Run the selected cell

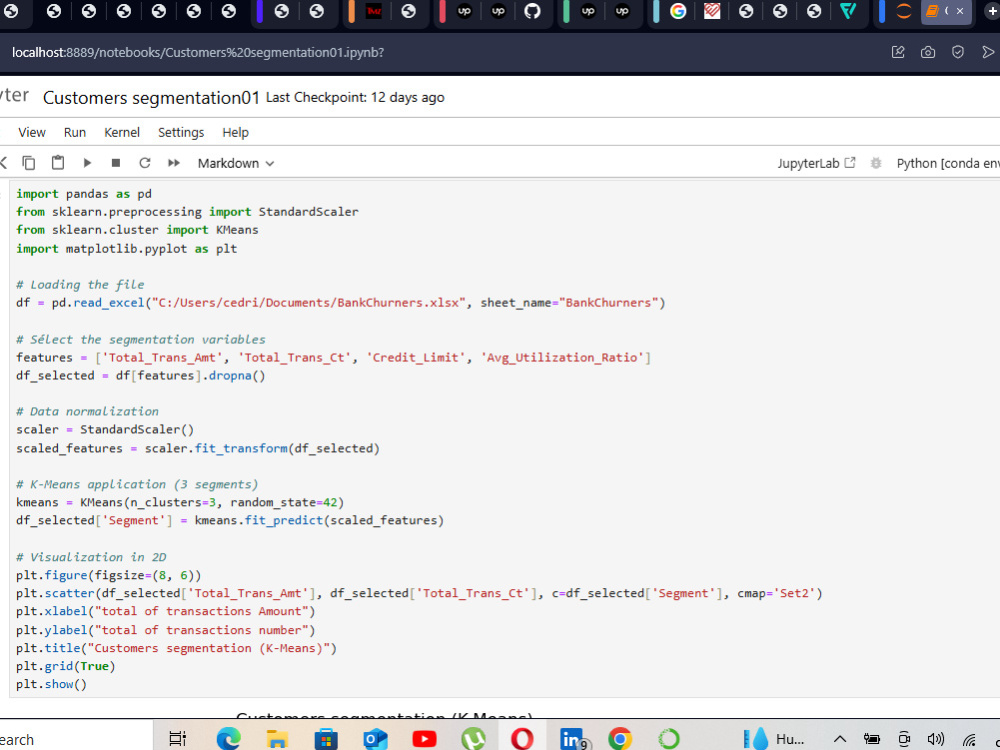[87, 163]
